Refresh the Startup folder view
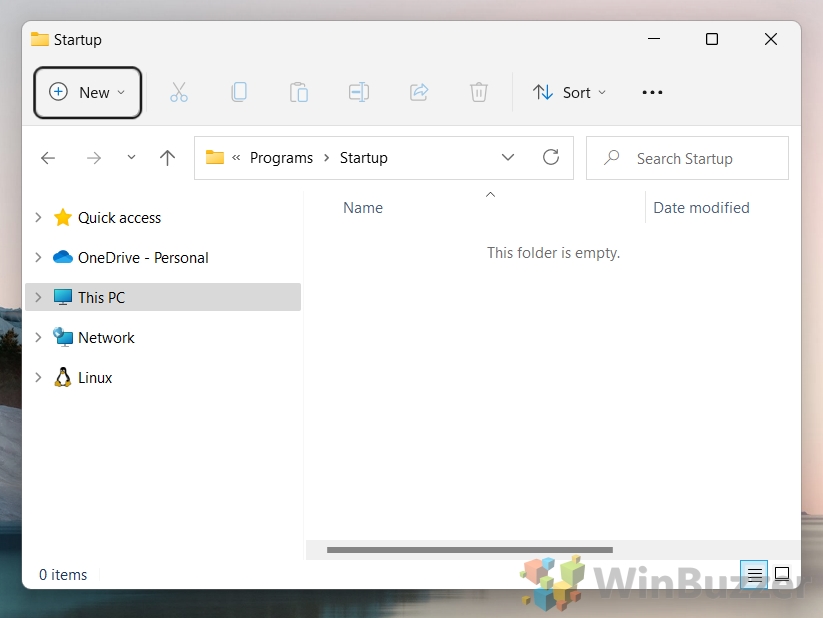Viewport: 823px width, 618px height. coord(551,158)
